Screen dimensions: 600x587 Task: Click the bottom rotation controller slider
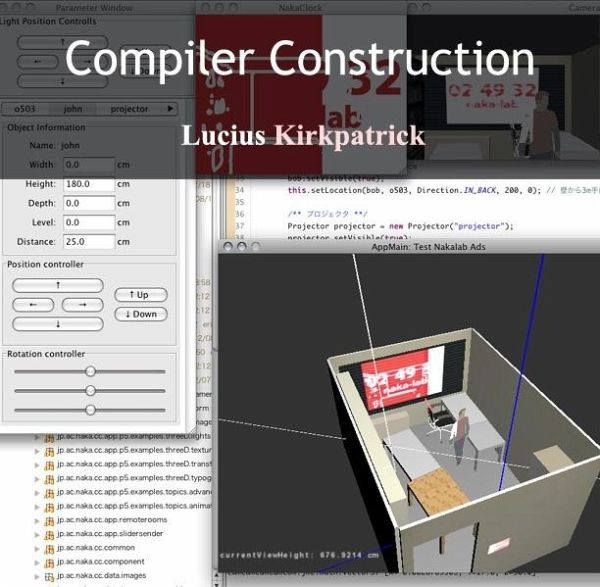(x=90, y=409)
